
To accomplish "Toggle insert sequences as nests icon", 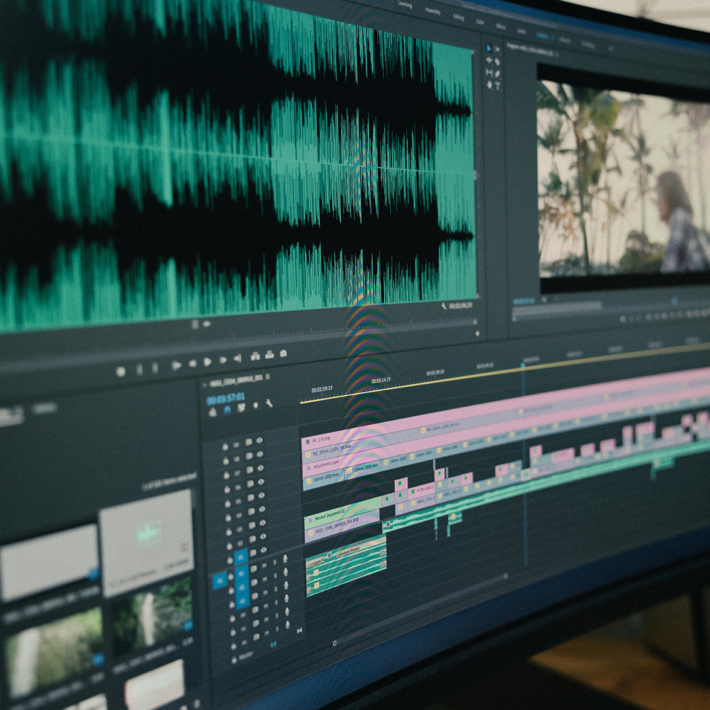I will pos(213,412).
